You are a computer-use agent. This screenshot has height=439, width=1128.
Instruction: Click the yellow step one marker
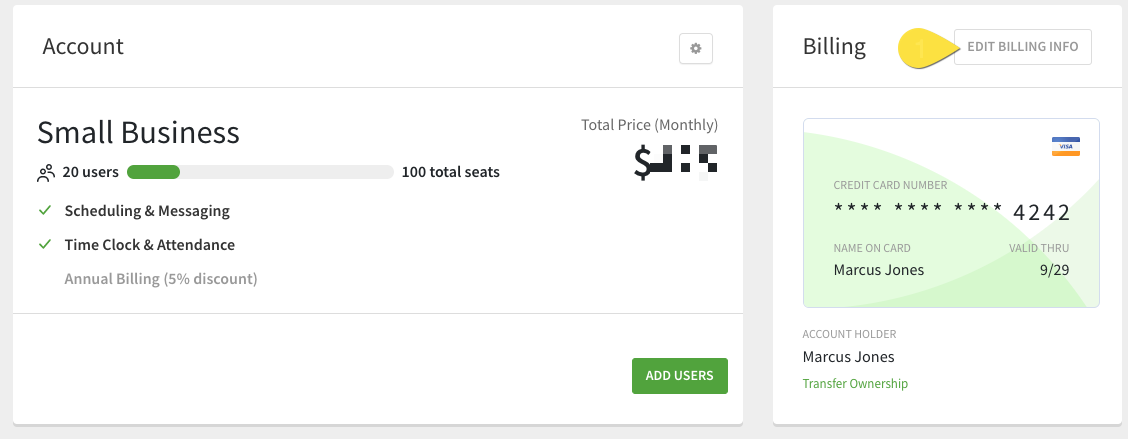tap(923, 49)
